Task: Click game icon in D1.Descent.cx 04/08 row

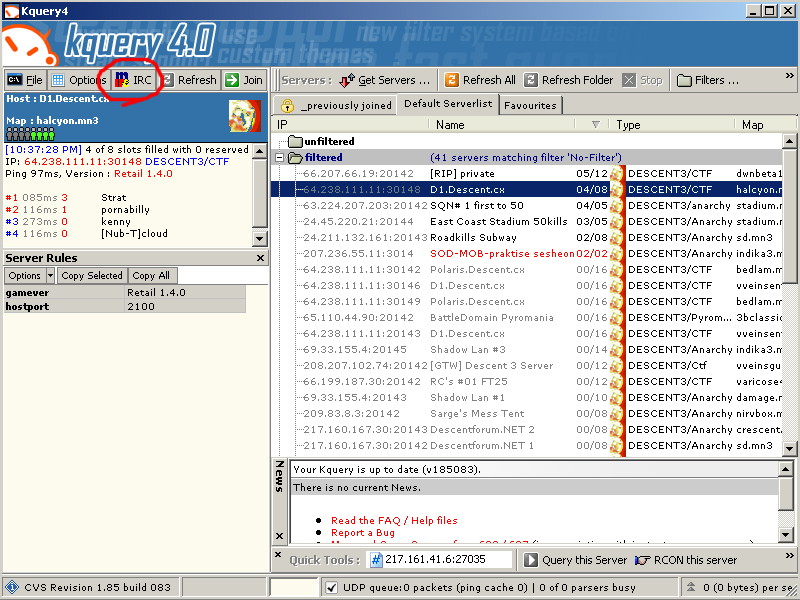Action: click(617, 190)
